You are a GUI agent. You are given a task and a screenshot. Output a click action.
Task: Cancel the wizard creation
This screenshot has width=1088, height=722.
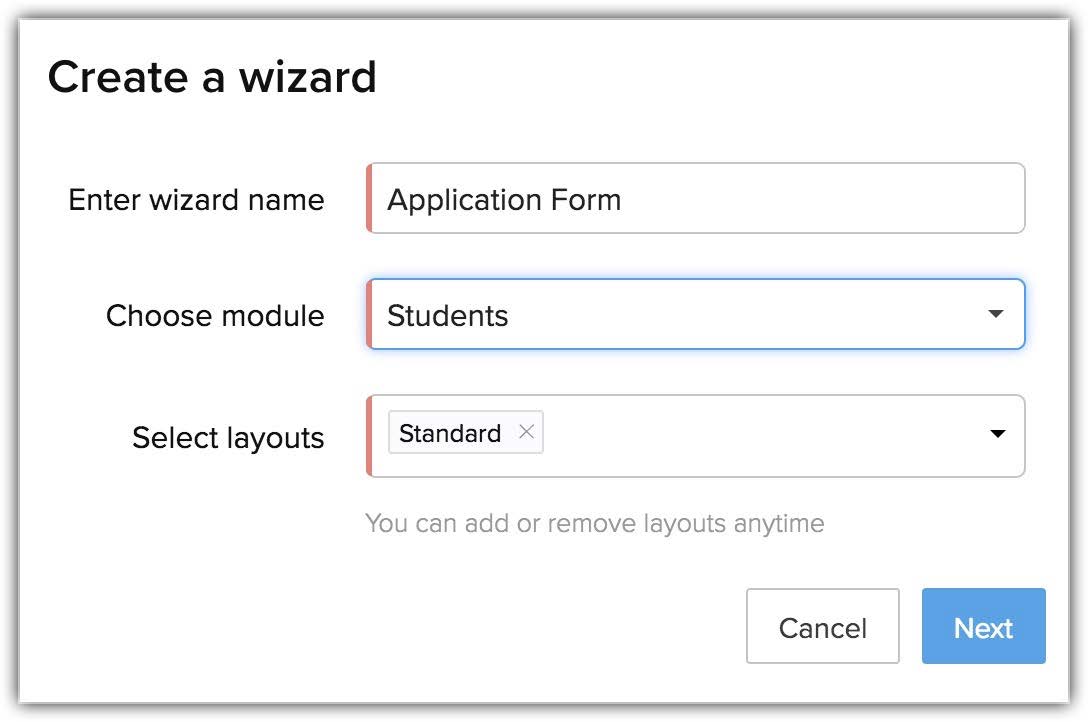point(822,627)
